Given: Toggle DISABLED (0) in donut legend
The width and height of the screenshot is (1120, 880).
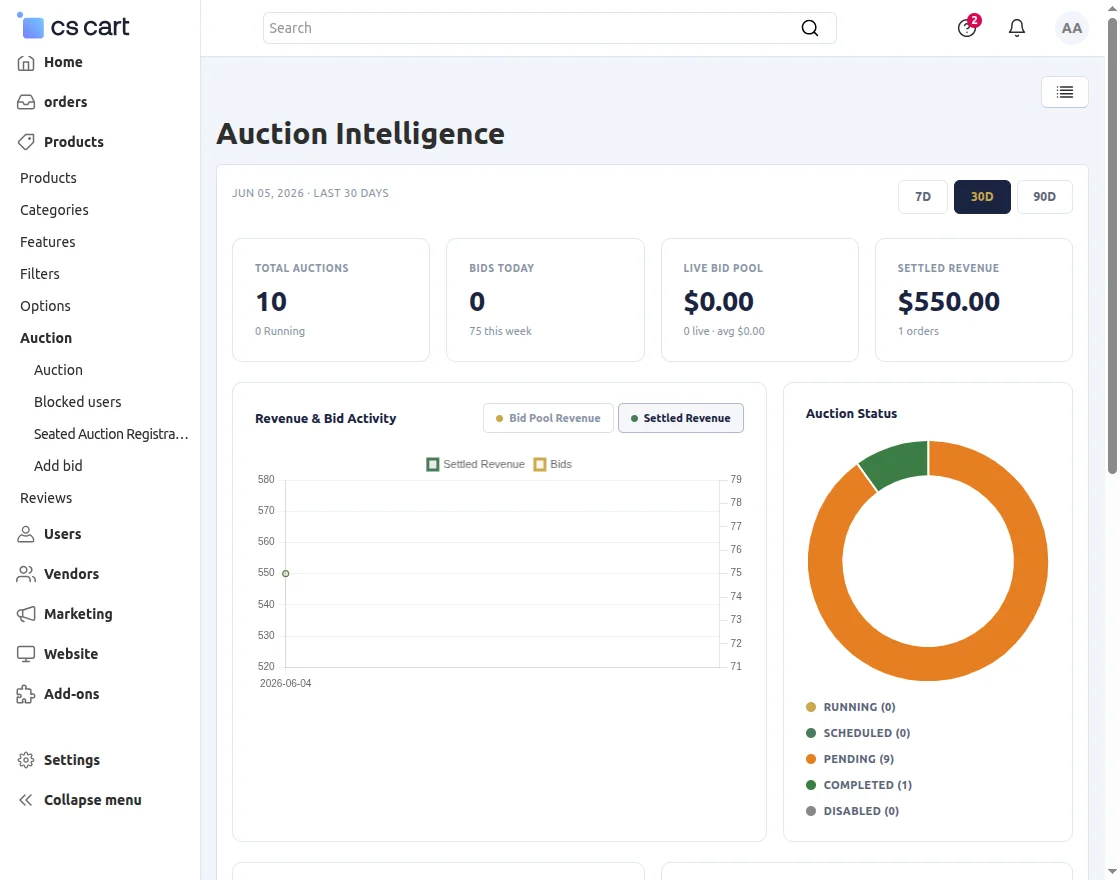Looking at the screenshot, I should point(852,811).
